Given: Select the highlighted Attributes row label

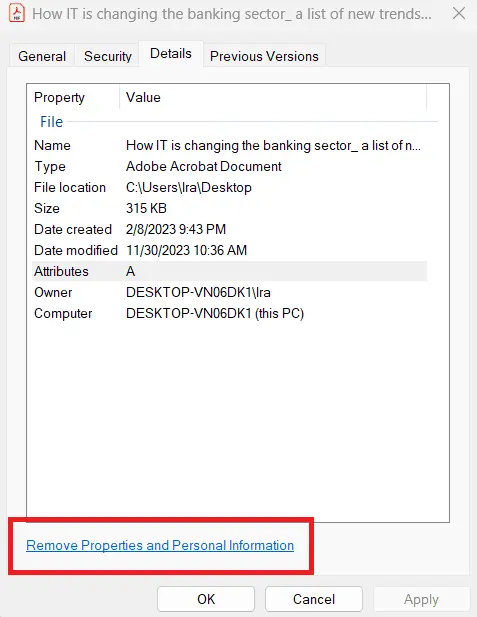Looking at the screenshot, I should (x=61, y=272).
